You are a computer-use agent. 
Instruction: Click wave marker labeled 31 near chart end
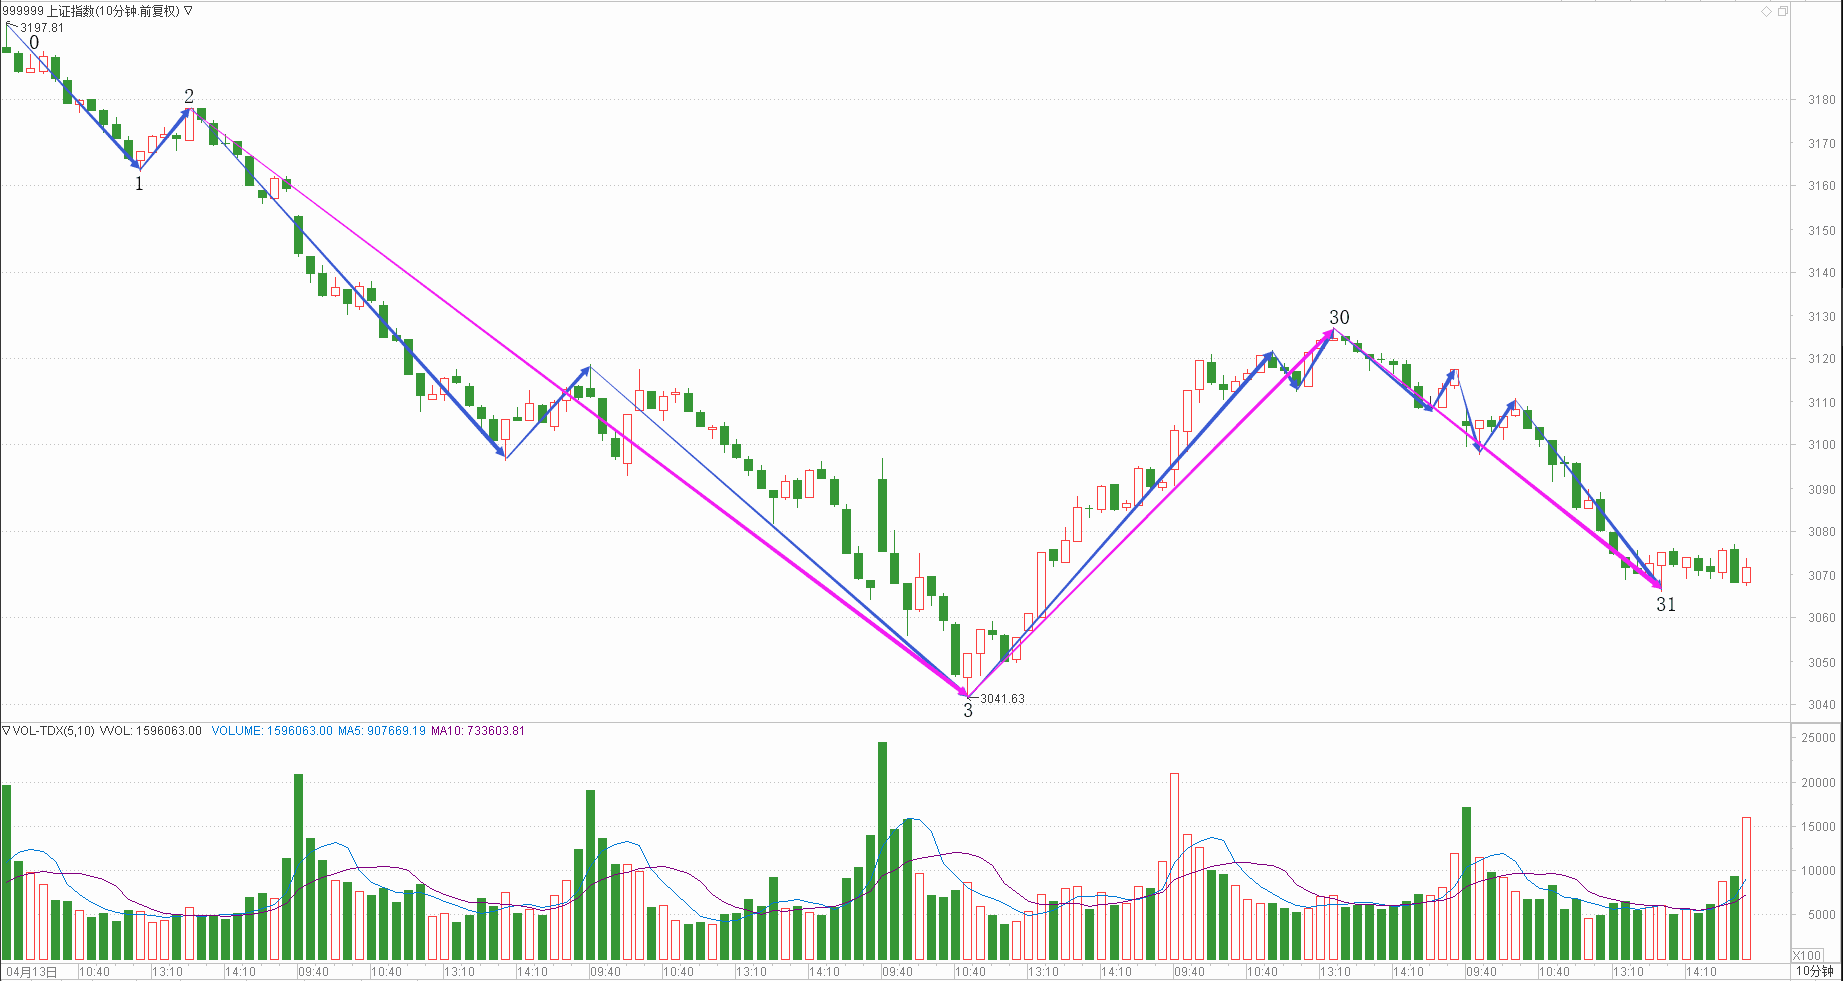click(x=1665, y=604)
